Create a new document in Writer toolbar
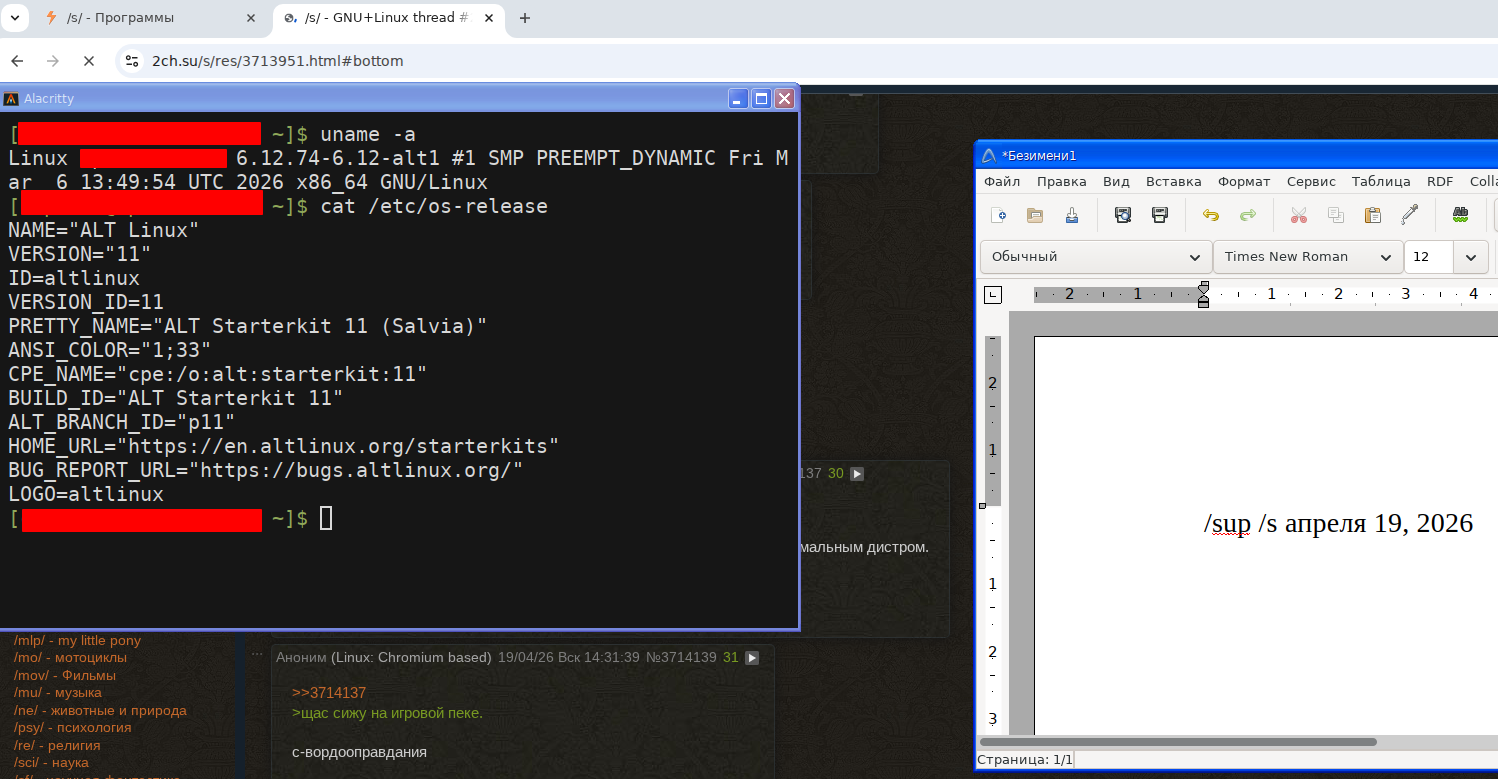The height and width of the screenshot is (779, 1498). click(x=998, y=215)
